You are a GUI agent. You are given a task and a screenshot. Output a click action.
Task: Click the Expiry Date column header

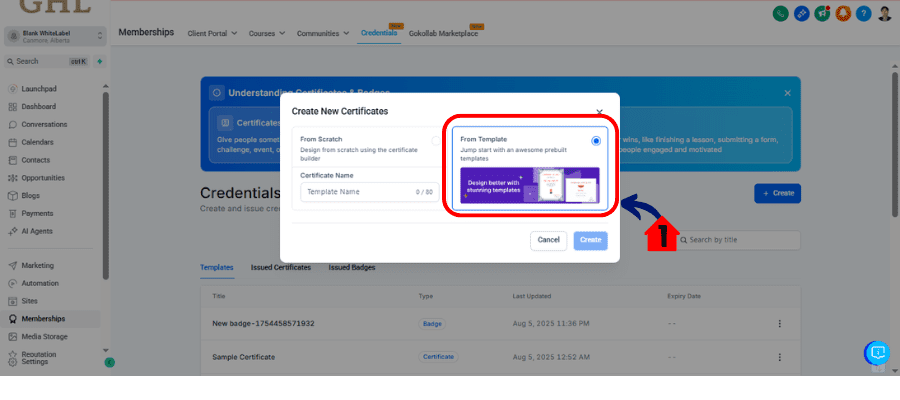pos(684,296)
